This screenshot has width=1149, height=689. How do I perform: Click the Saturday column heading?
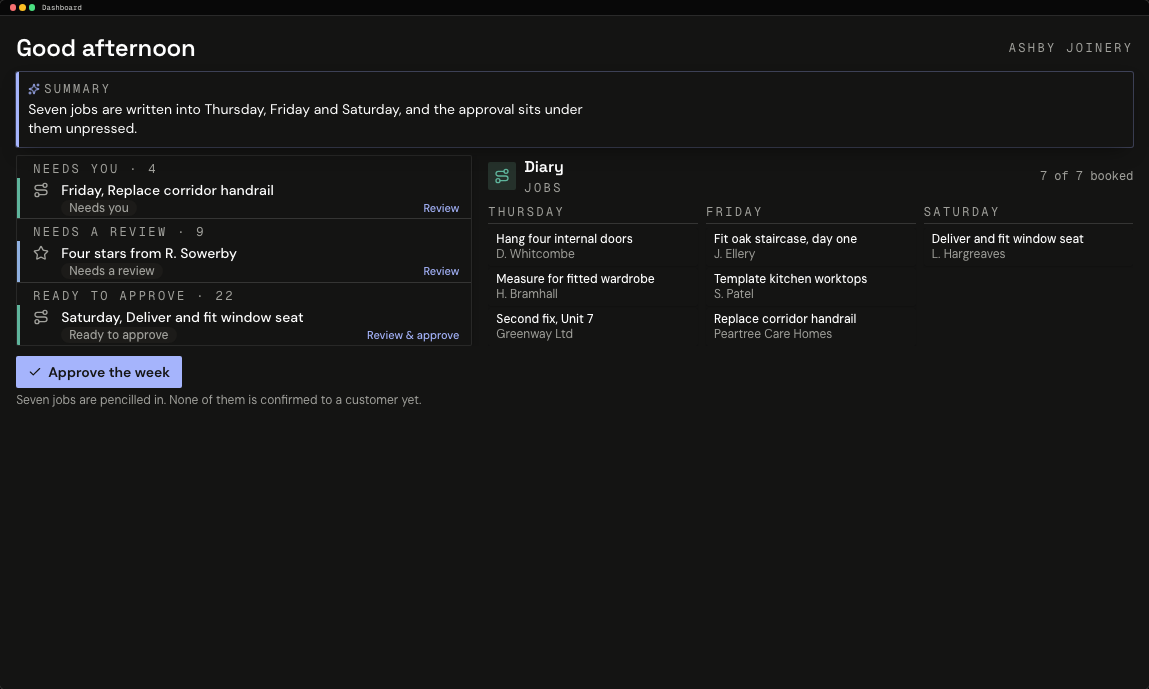click(x=961, y=212)
